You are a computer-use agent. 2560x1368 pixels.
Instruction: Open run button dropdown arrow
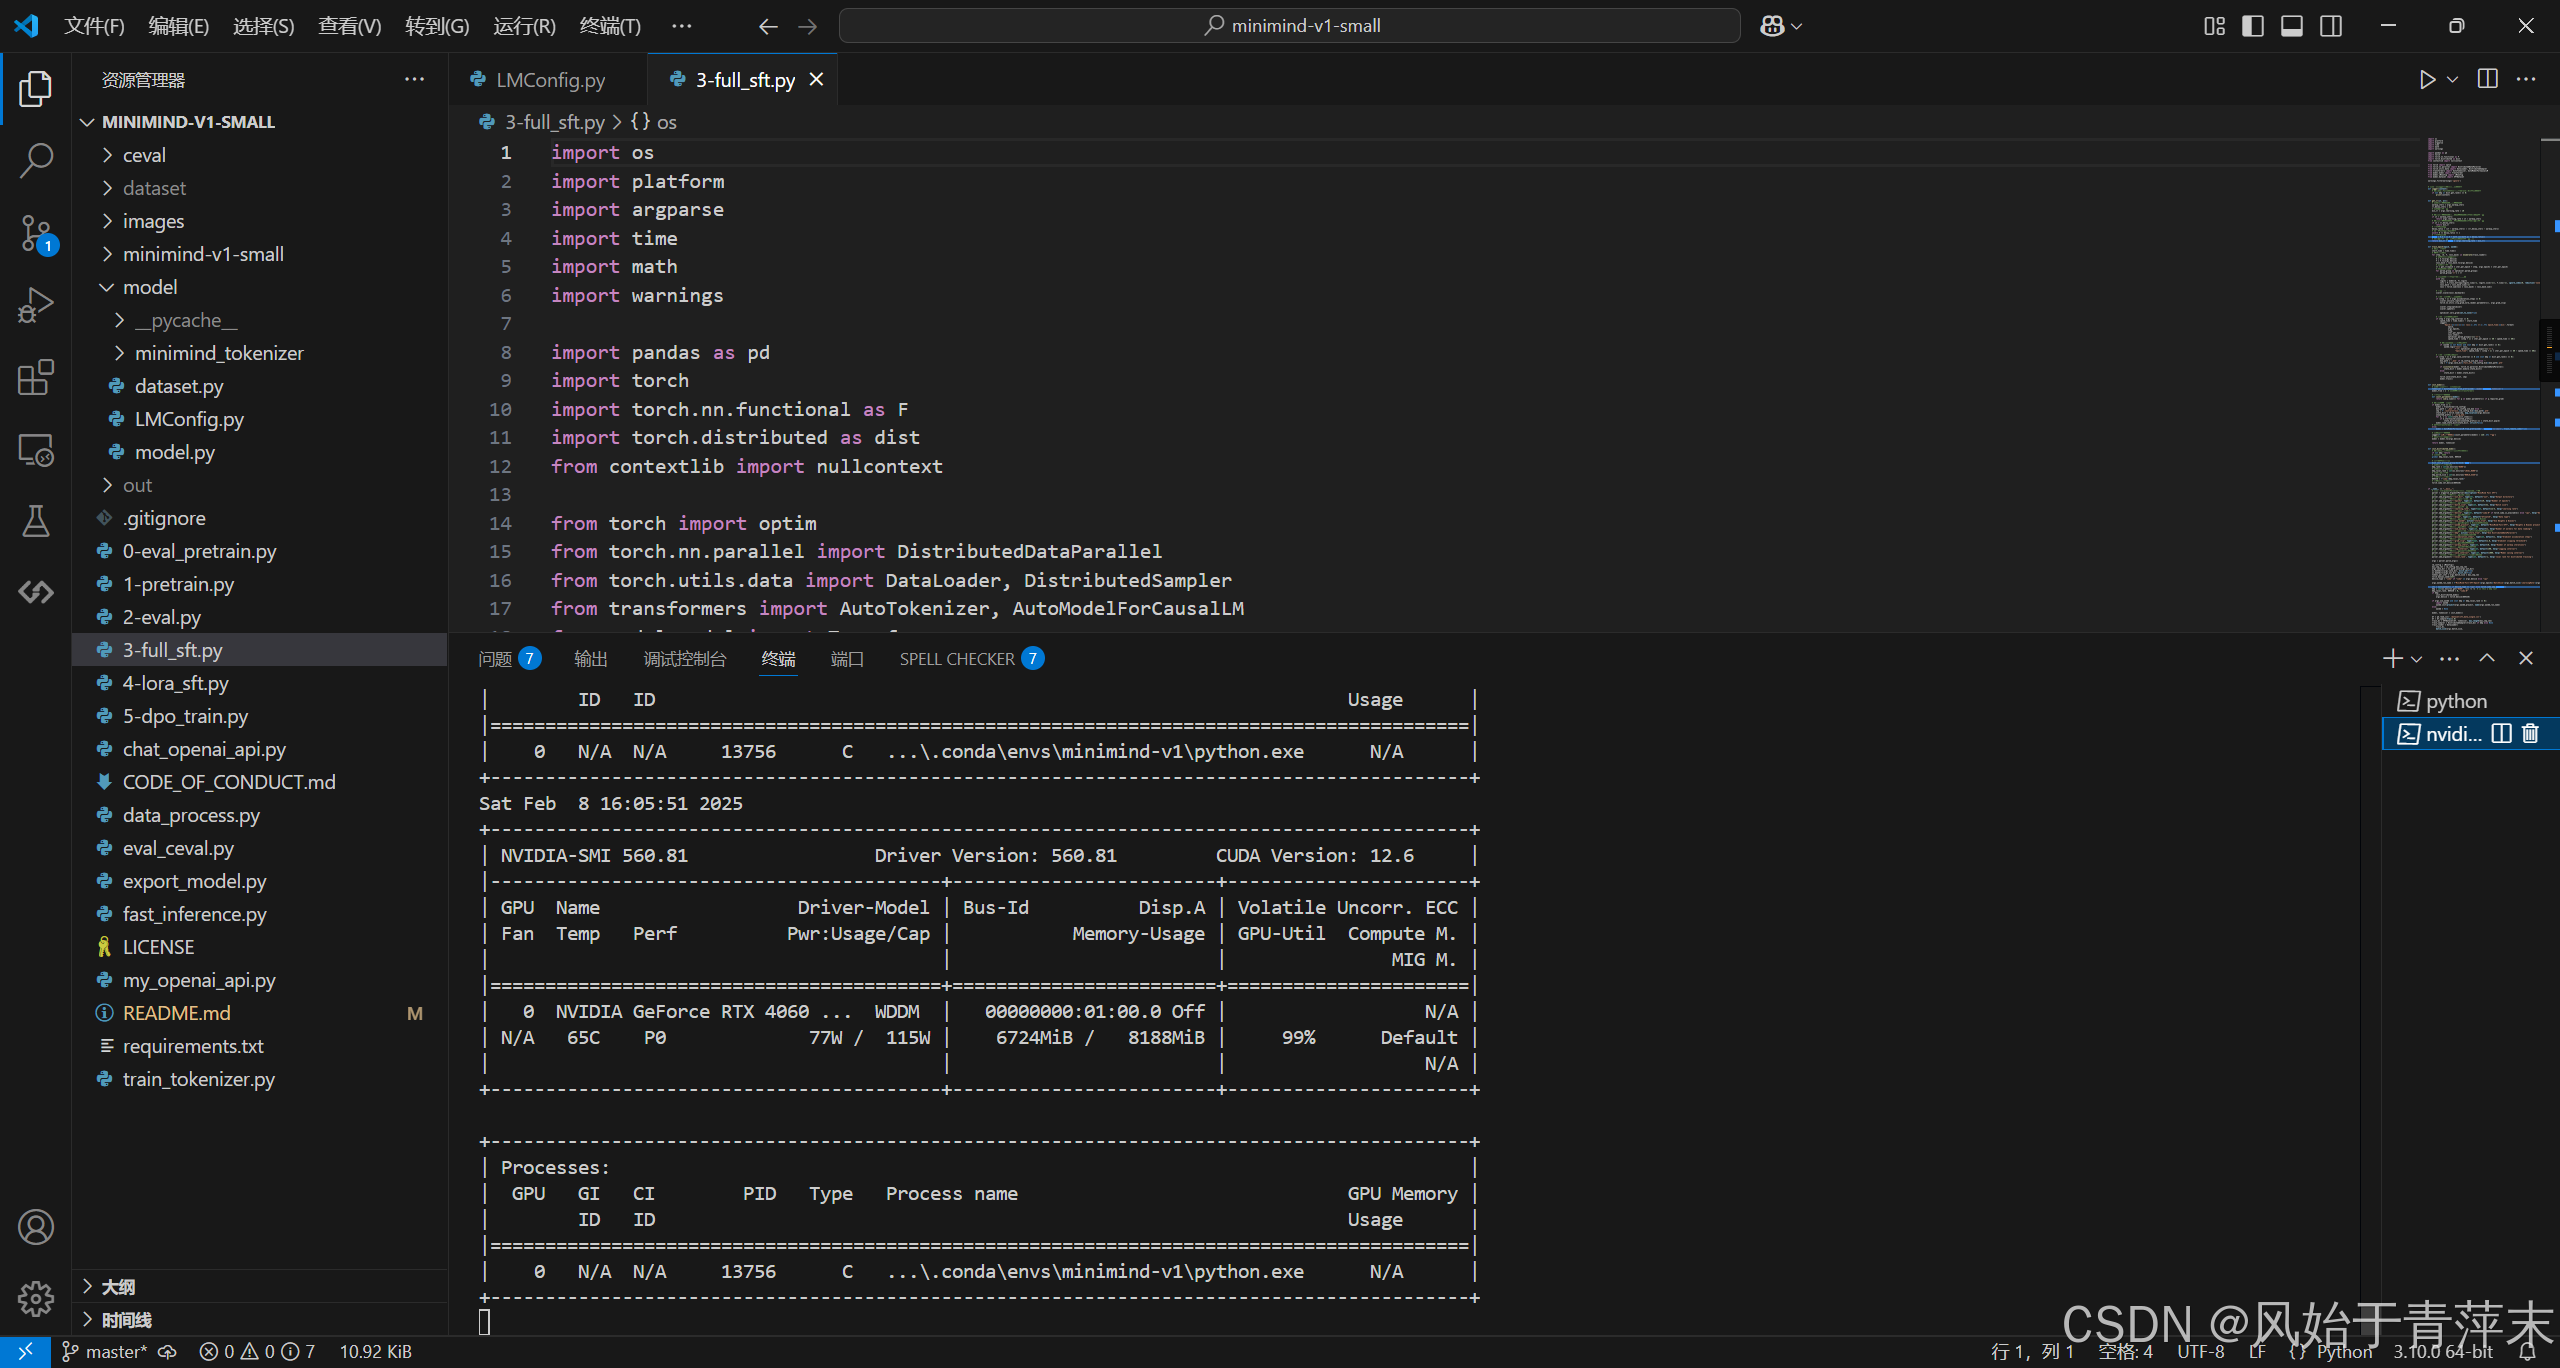click(x=2452, y=79)
